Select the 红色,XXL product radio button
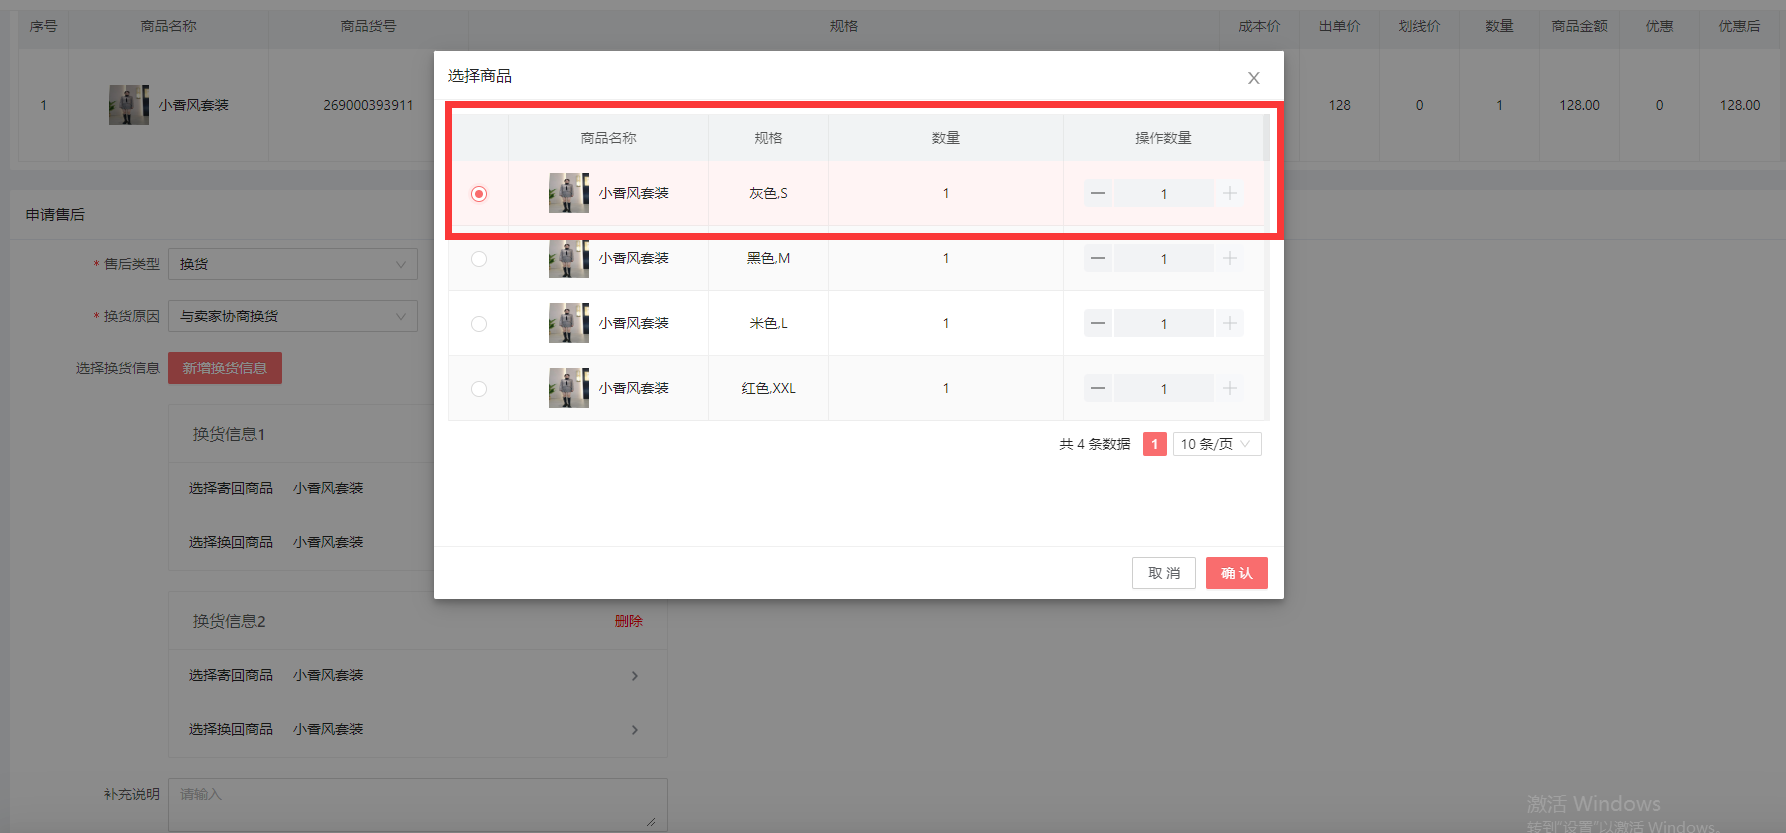The height and width of the screenshot is (833, 1786). (x=479, y=389)
